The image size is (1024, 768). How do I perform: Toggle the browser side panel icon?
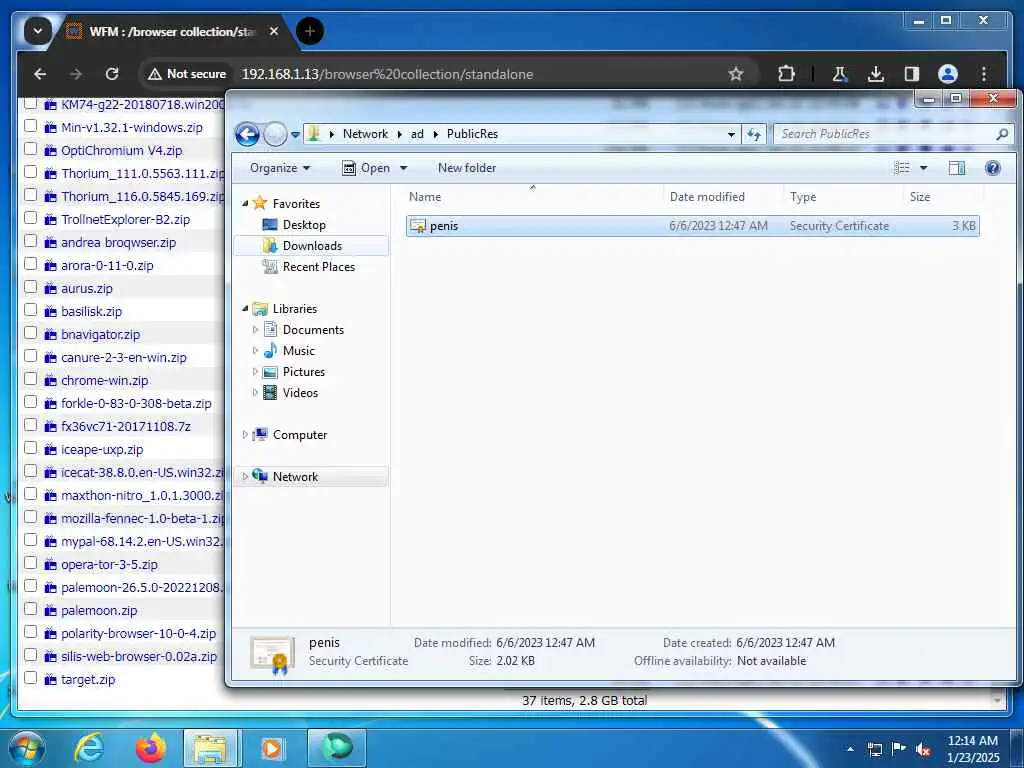tap(912, 74)
